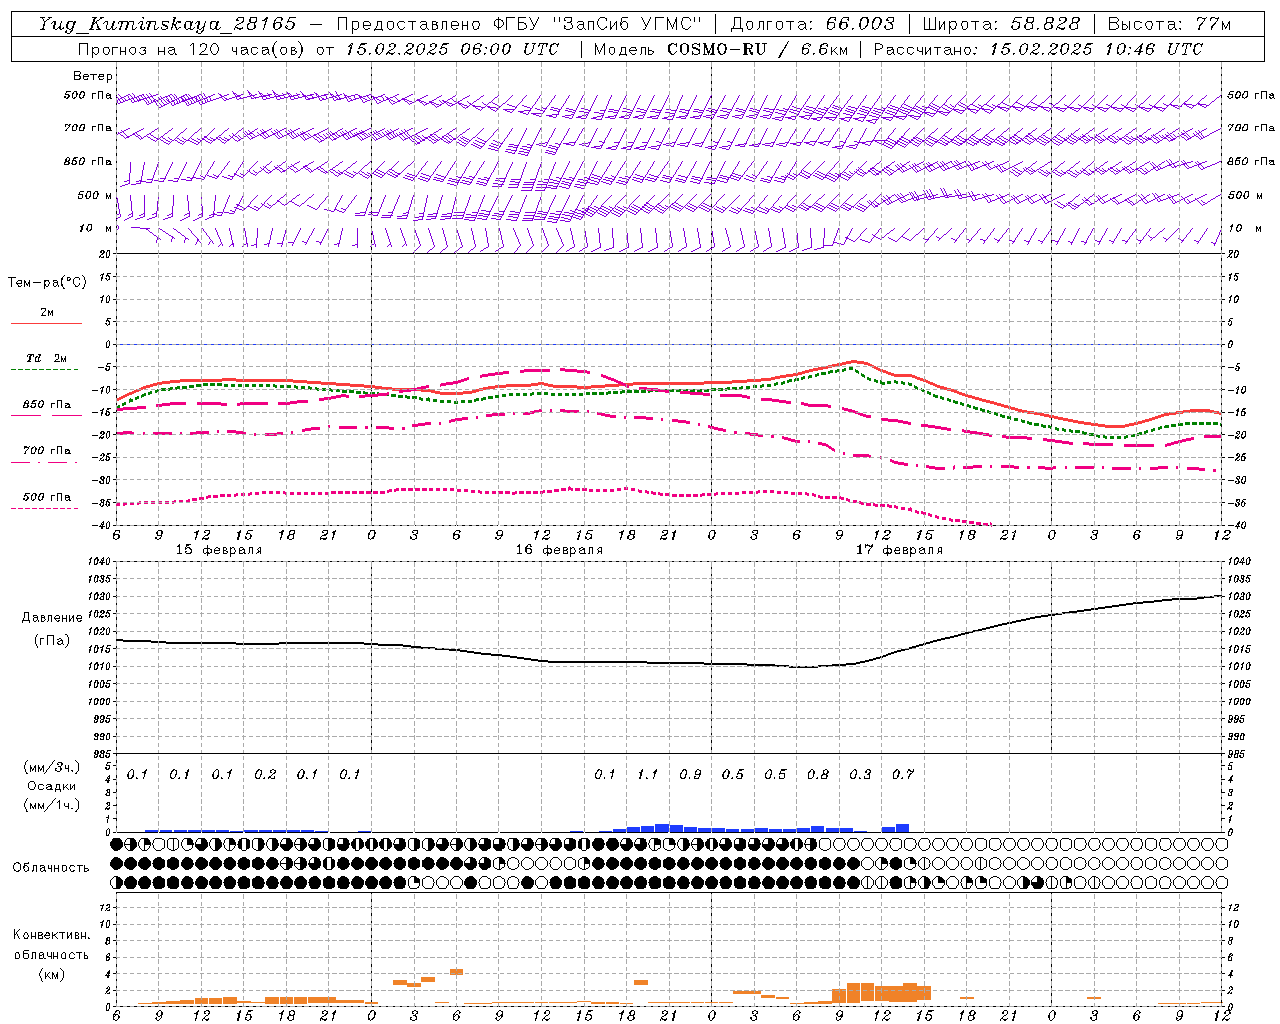Image resolution: width=1280 pixels, height=1024 pixels.
Task: Click the Давление panel label
Action: coord(52,618)
